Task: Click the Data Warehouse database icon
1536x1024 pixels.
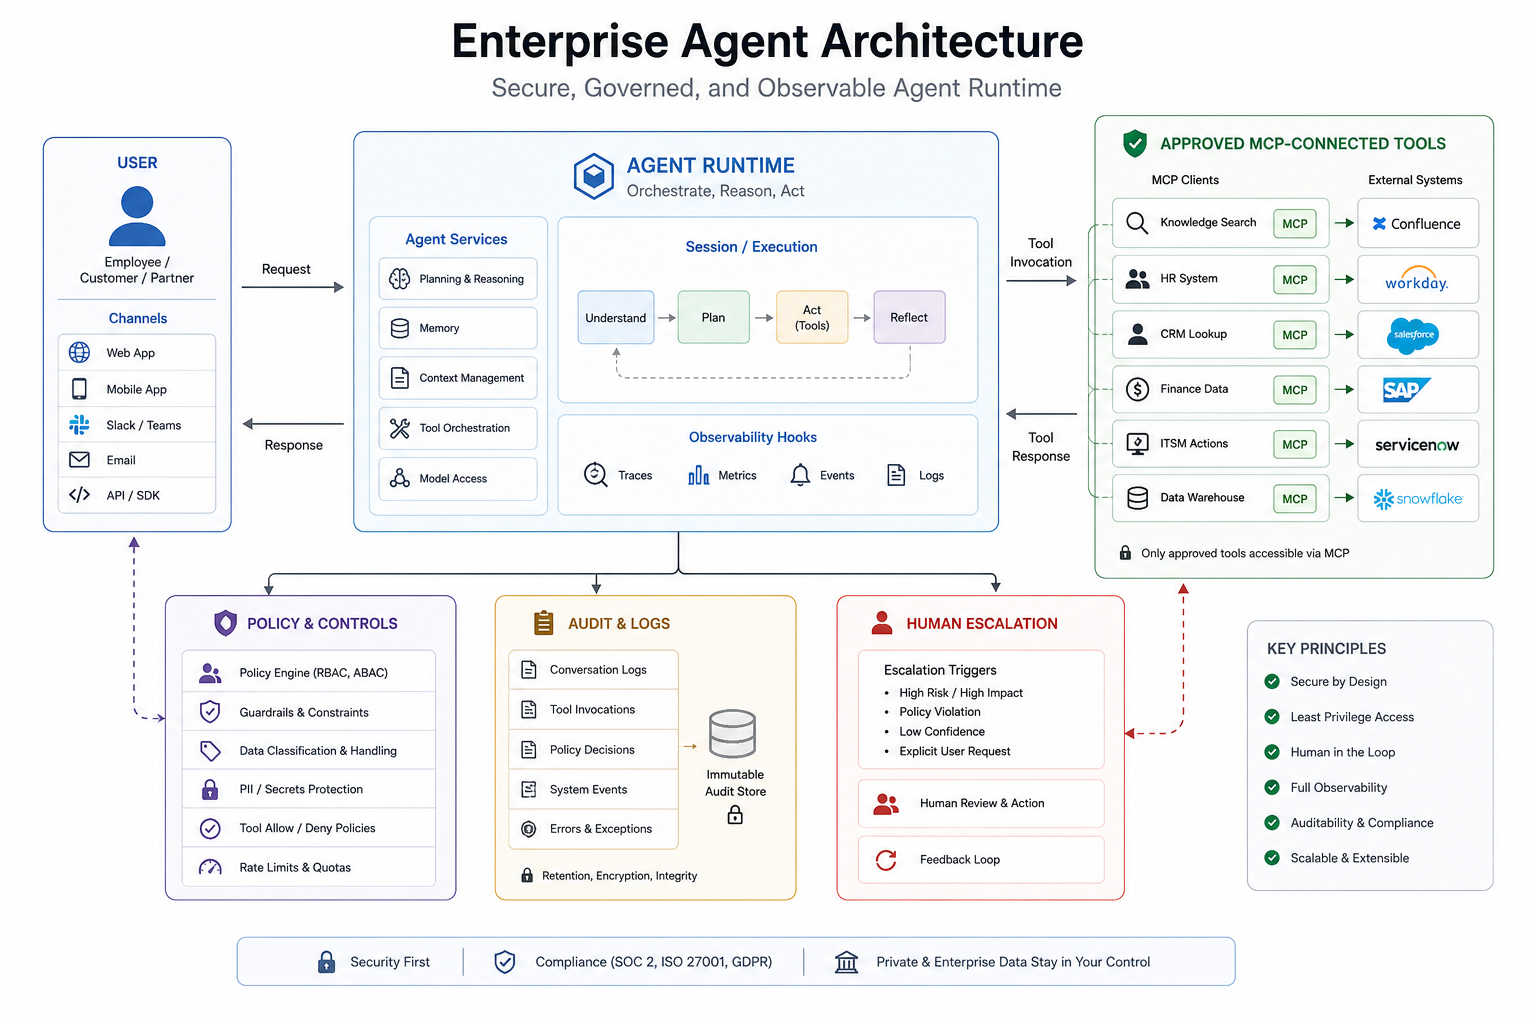Action: [1137, 498]
